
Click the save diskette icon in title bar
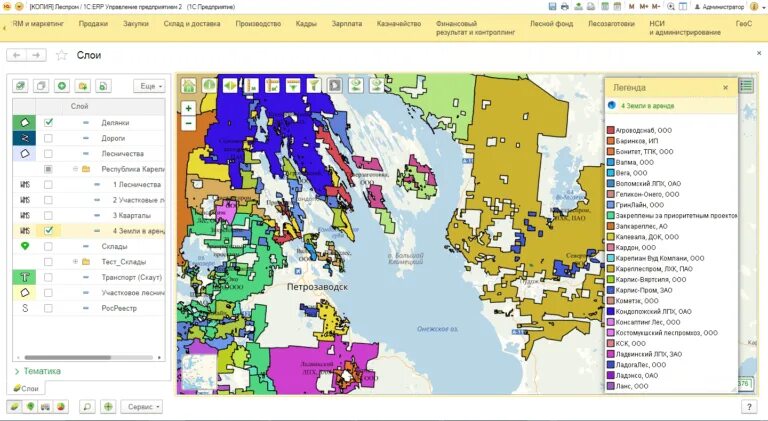point(552,7)
